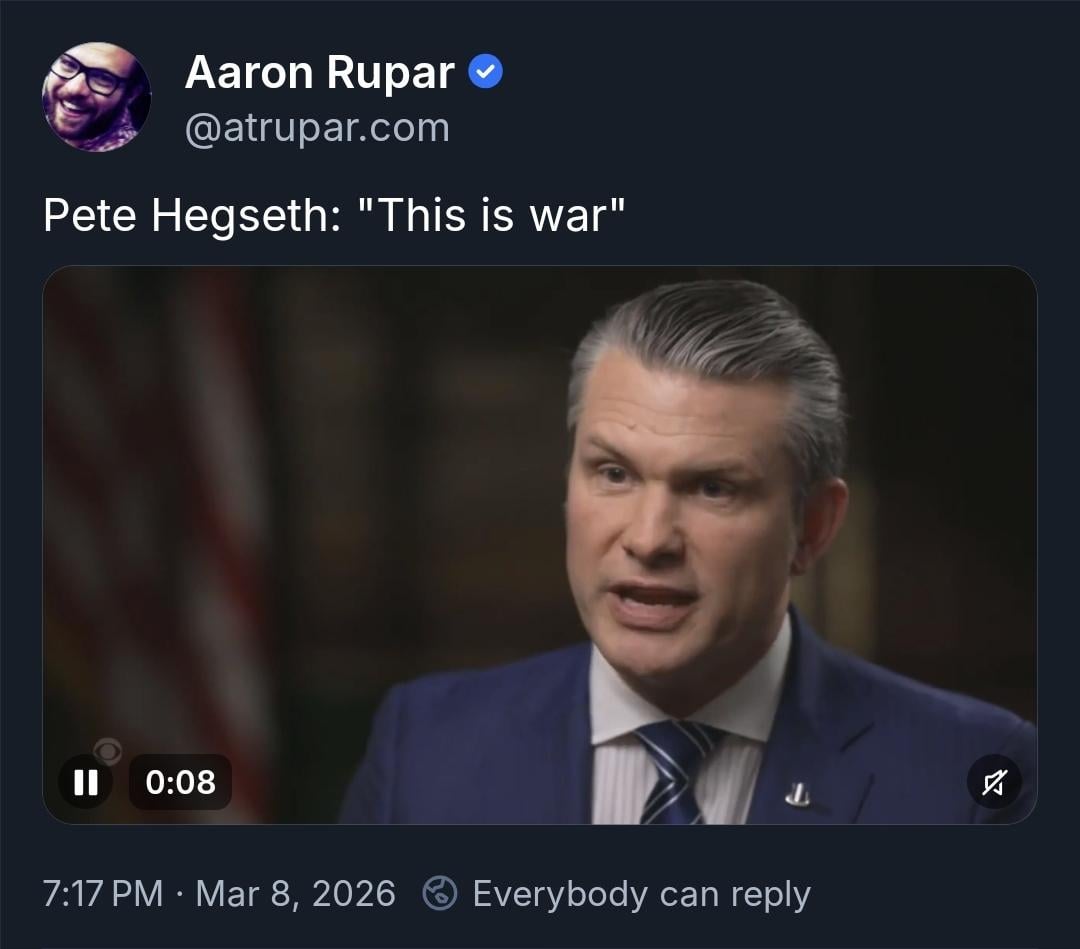Image resolution: width=1080 pixels, height=949 pixels.
Task: Unmute the video sound
Action: click(x=994, y=782)
